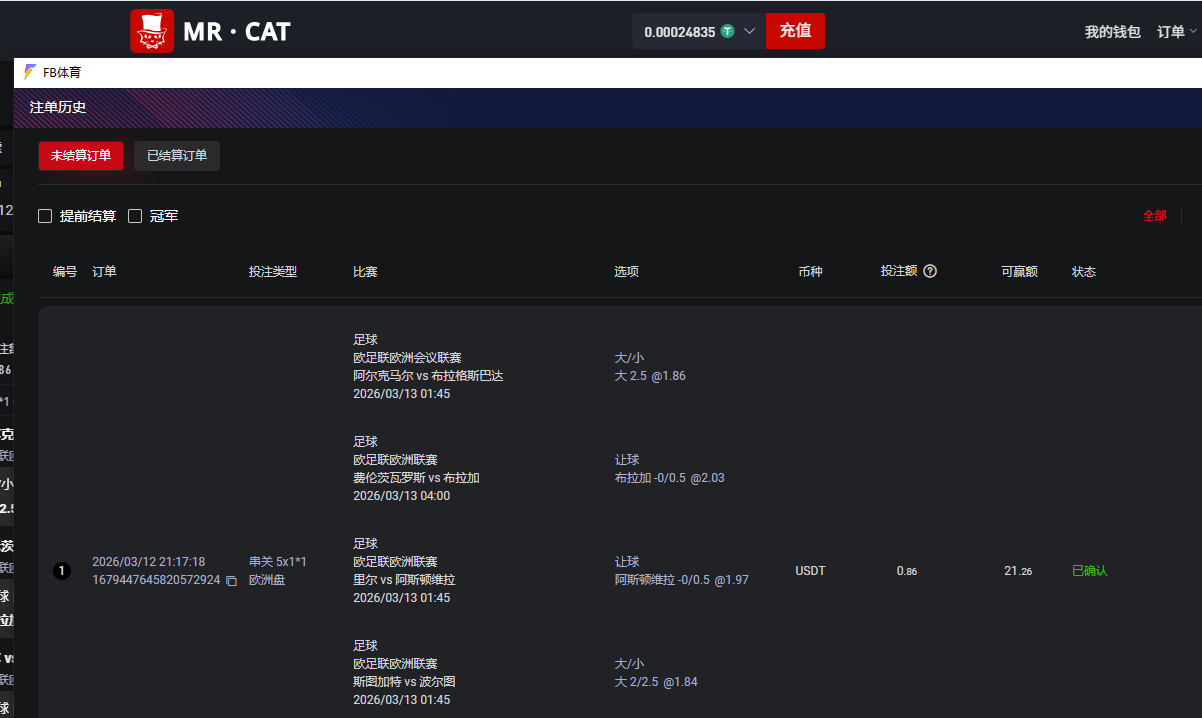The height and width of the screenshot is (718, 1202).
Task: Click the MR·CAT cat logo icon
Action: click(152, 31)
